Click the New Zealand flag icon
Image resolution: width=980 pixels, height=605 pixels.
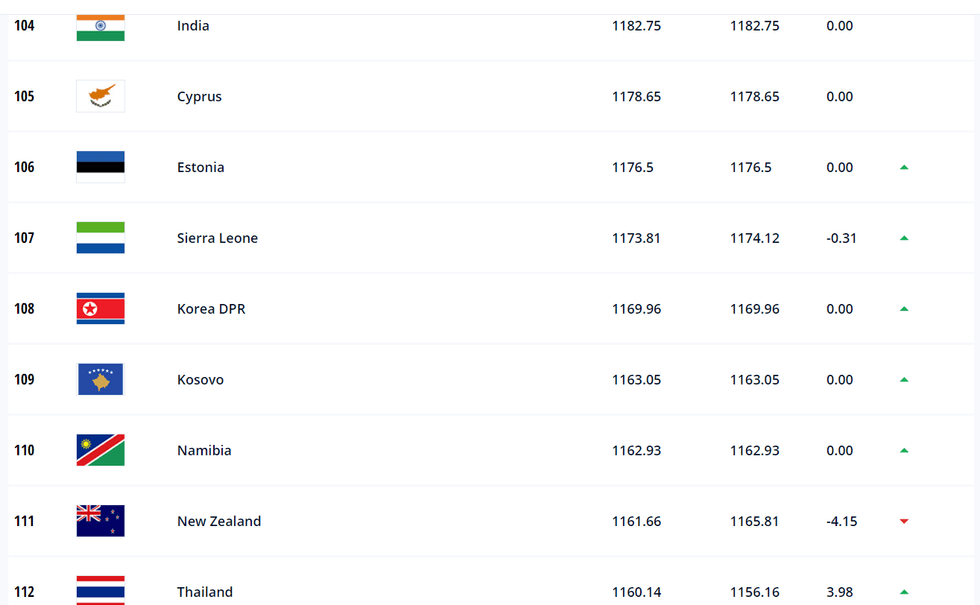(x=100, y=521)
